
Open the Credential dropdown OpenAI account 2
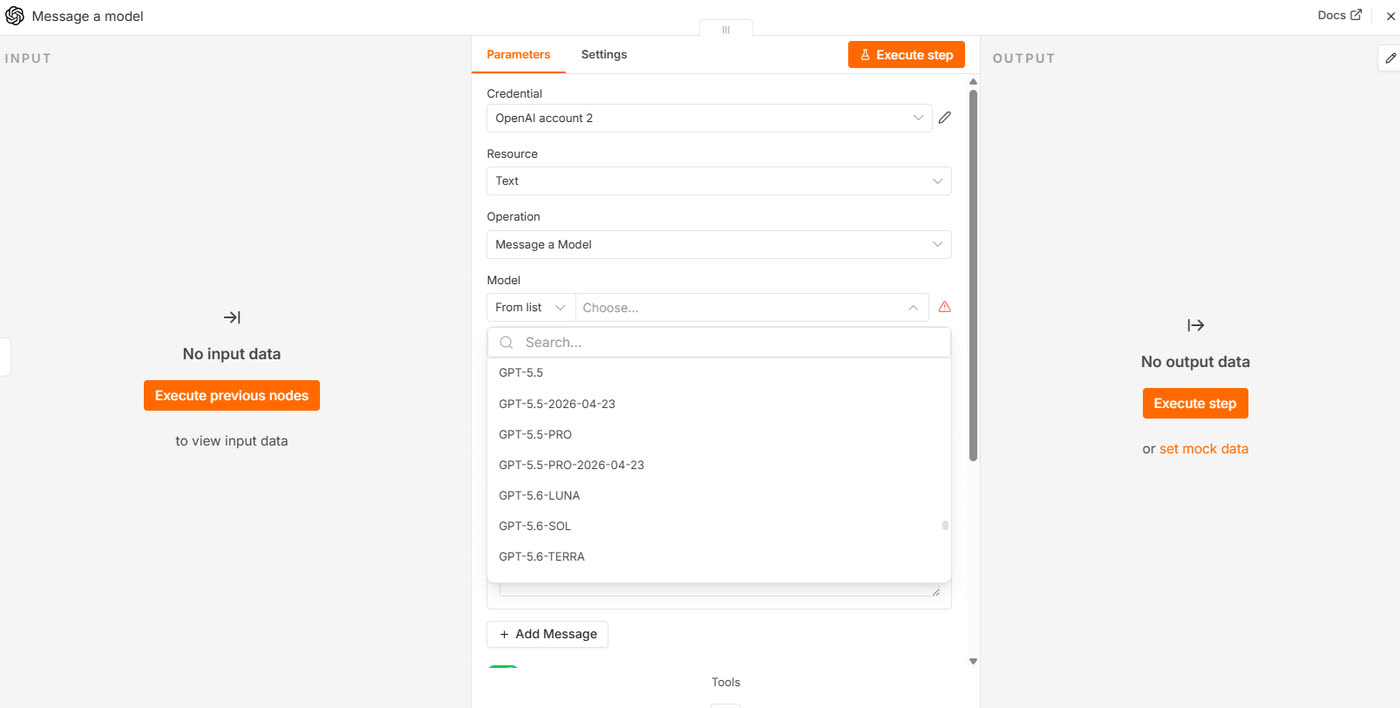[709, 118]
